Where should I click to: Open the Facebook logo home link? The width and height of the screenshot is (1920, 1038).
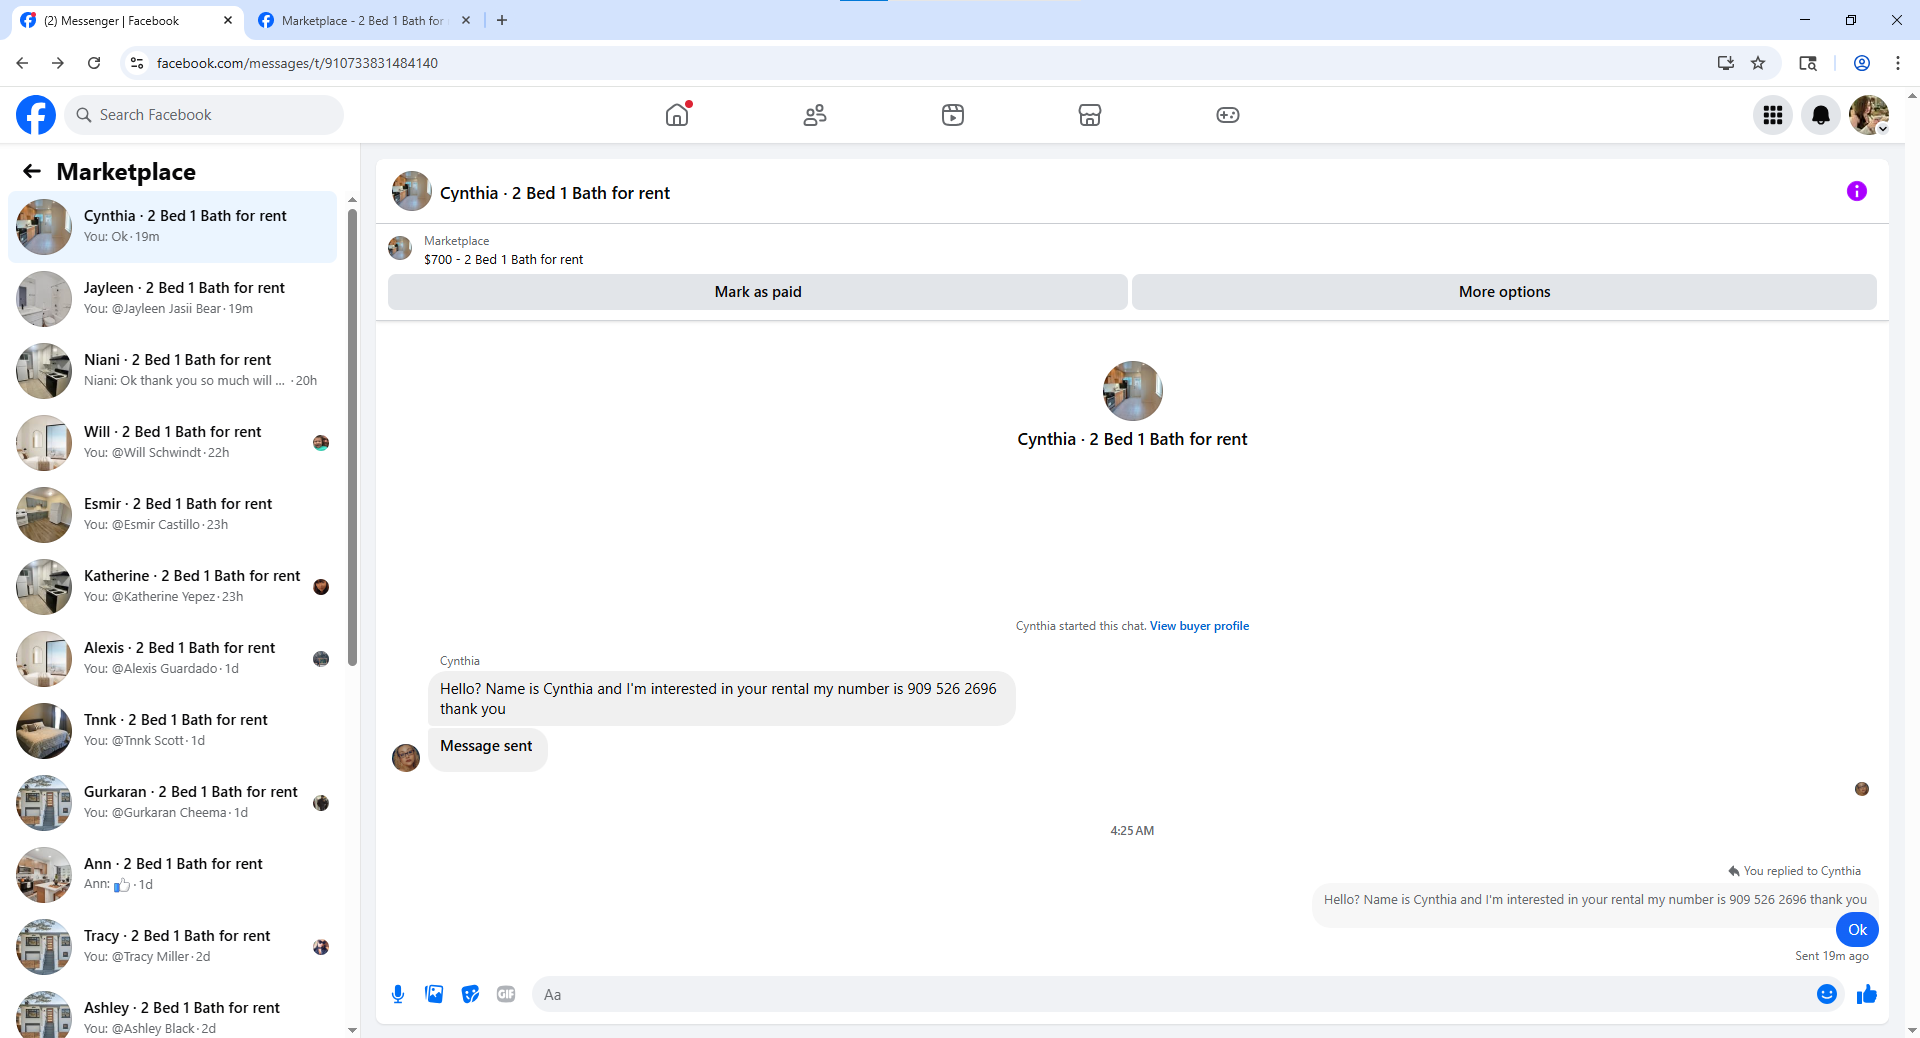[36, 115]
